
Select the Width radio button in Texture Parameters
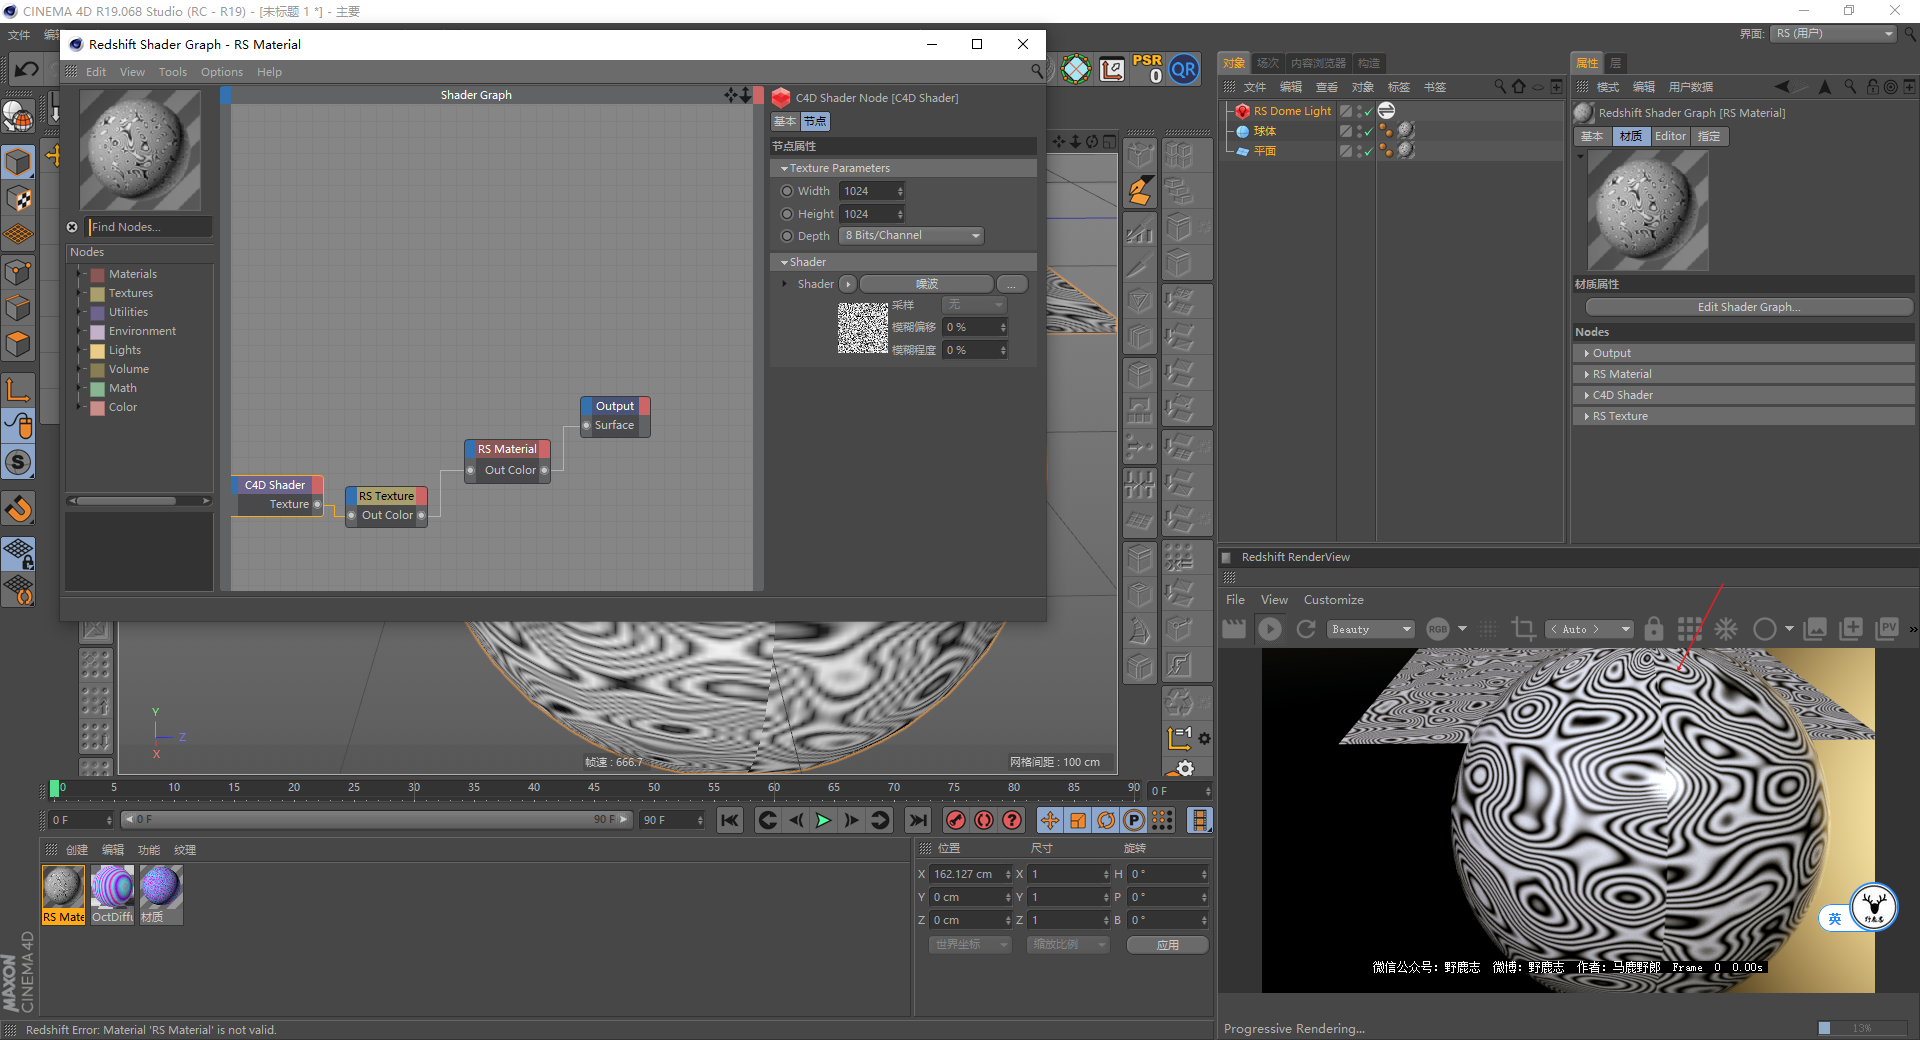pos(787,191)
